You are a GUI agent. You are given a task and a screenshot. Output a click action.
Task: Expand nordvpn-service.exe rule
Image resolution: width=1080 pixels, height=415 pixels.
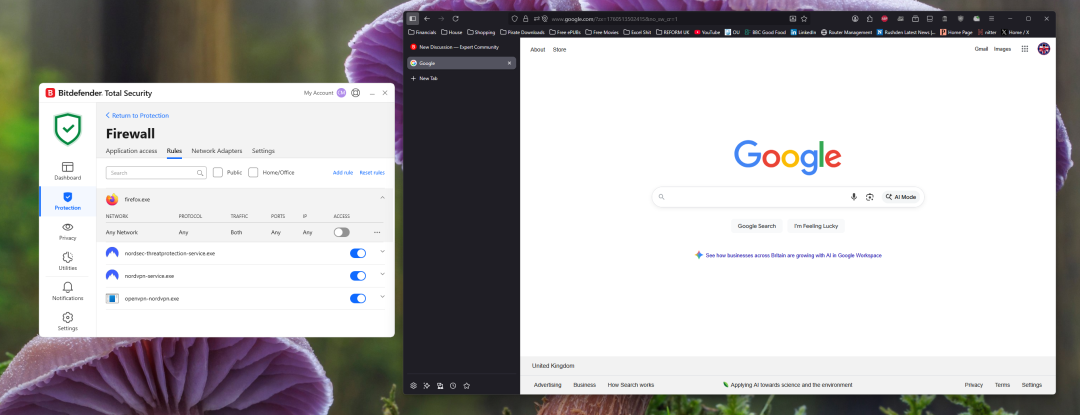382,274
